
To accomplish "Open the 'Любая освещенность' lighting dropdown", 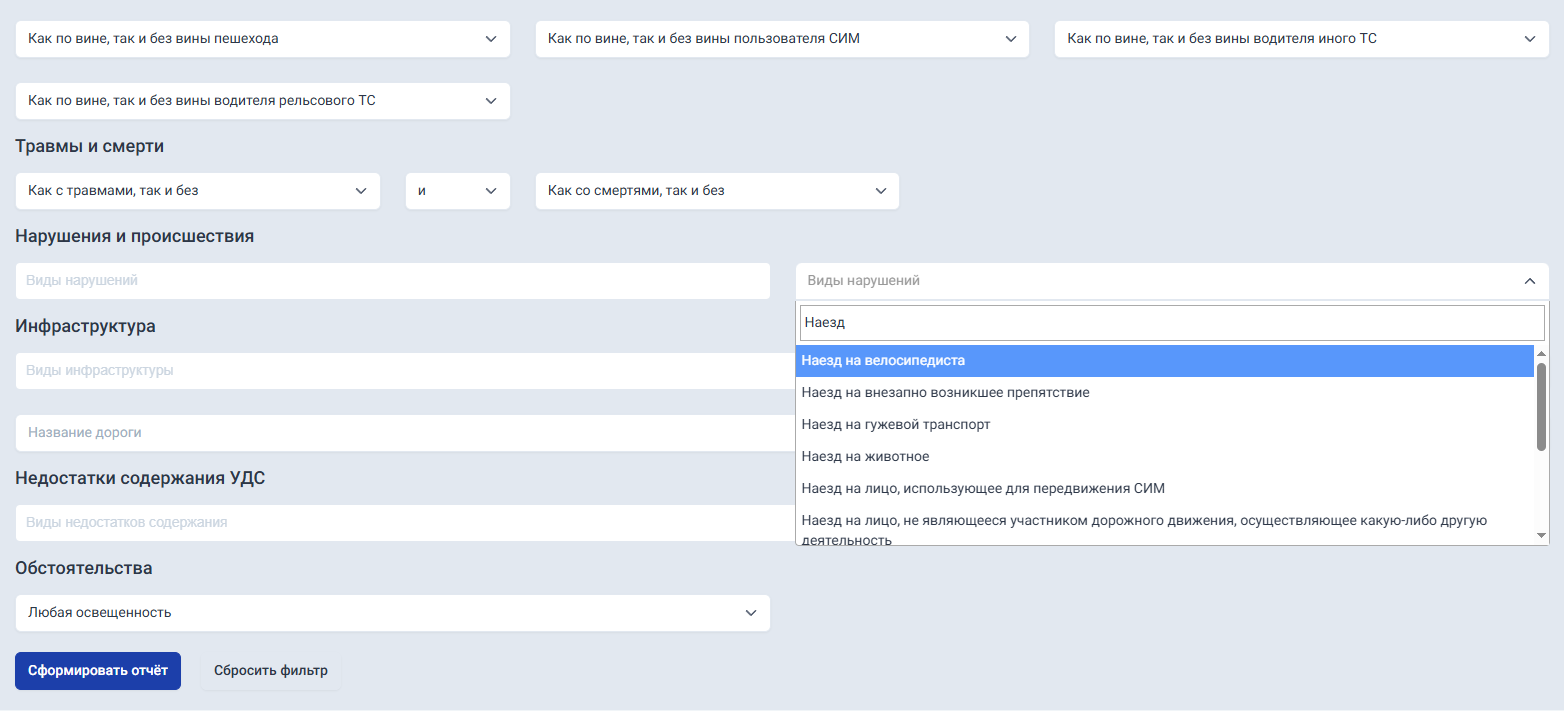I will pos(392,613).
